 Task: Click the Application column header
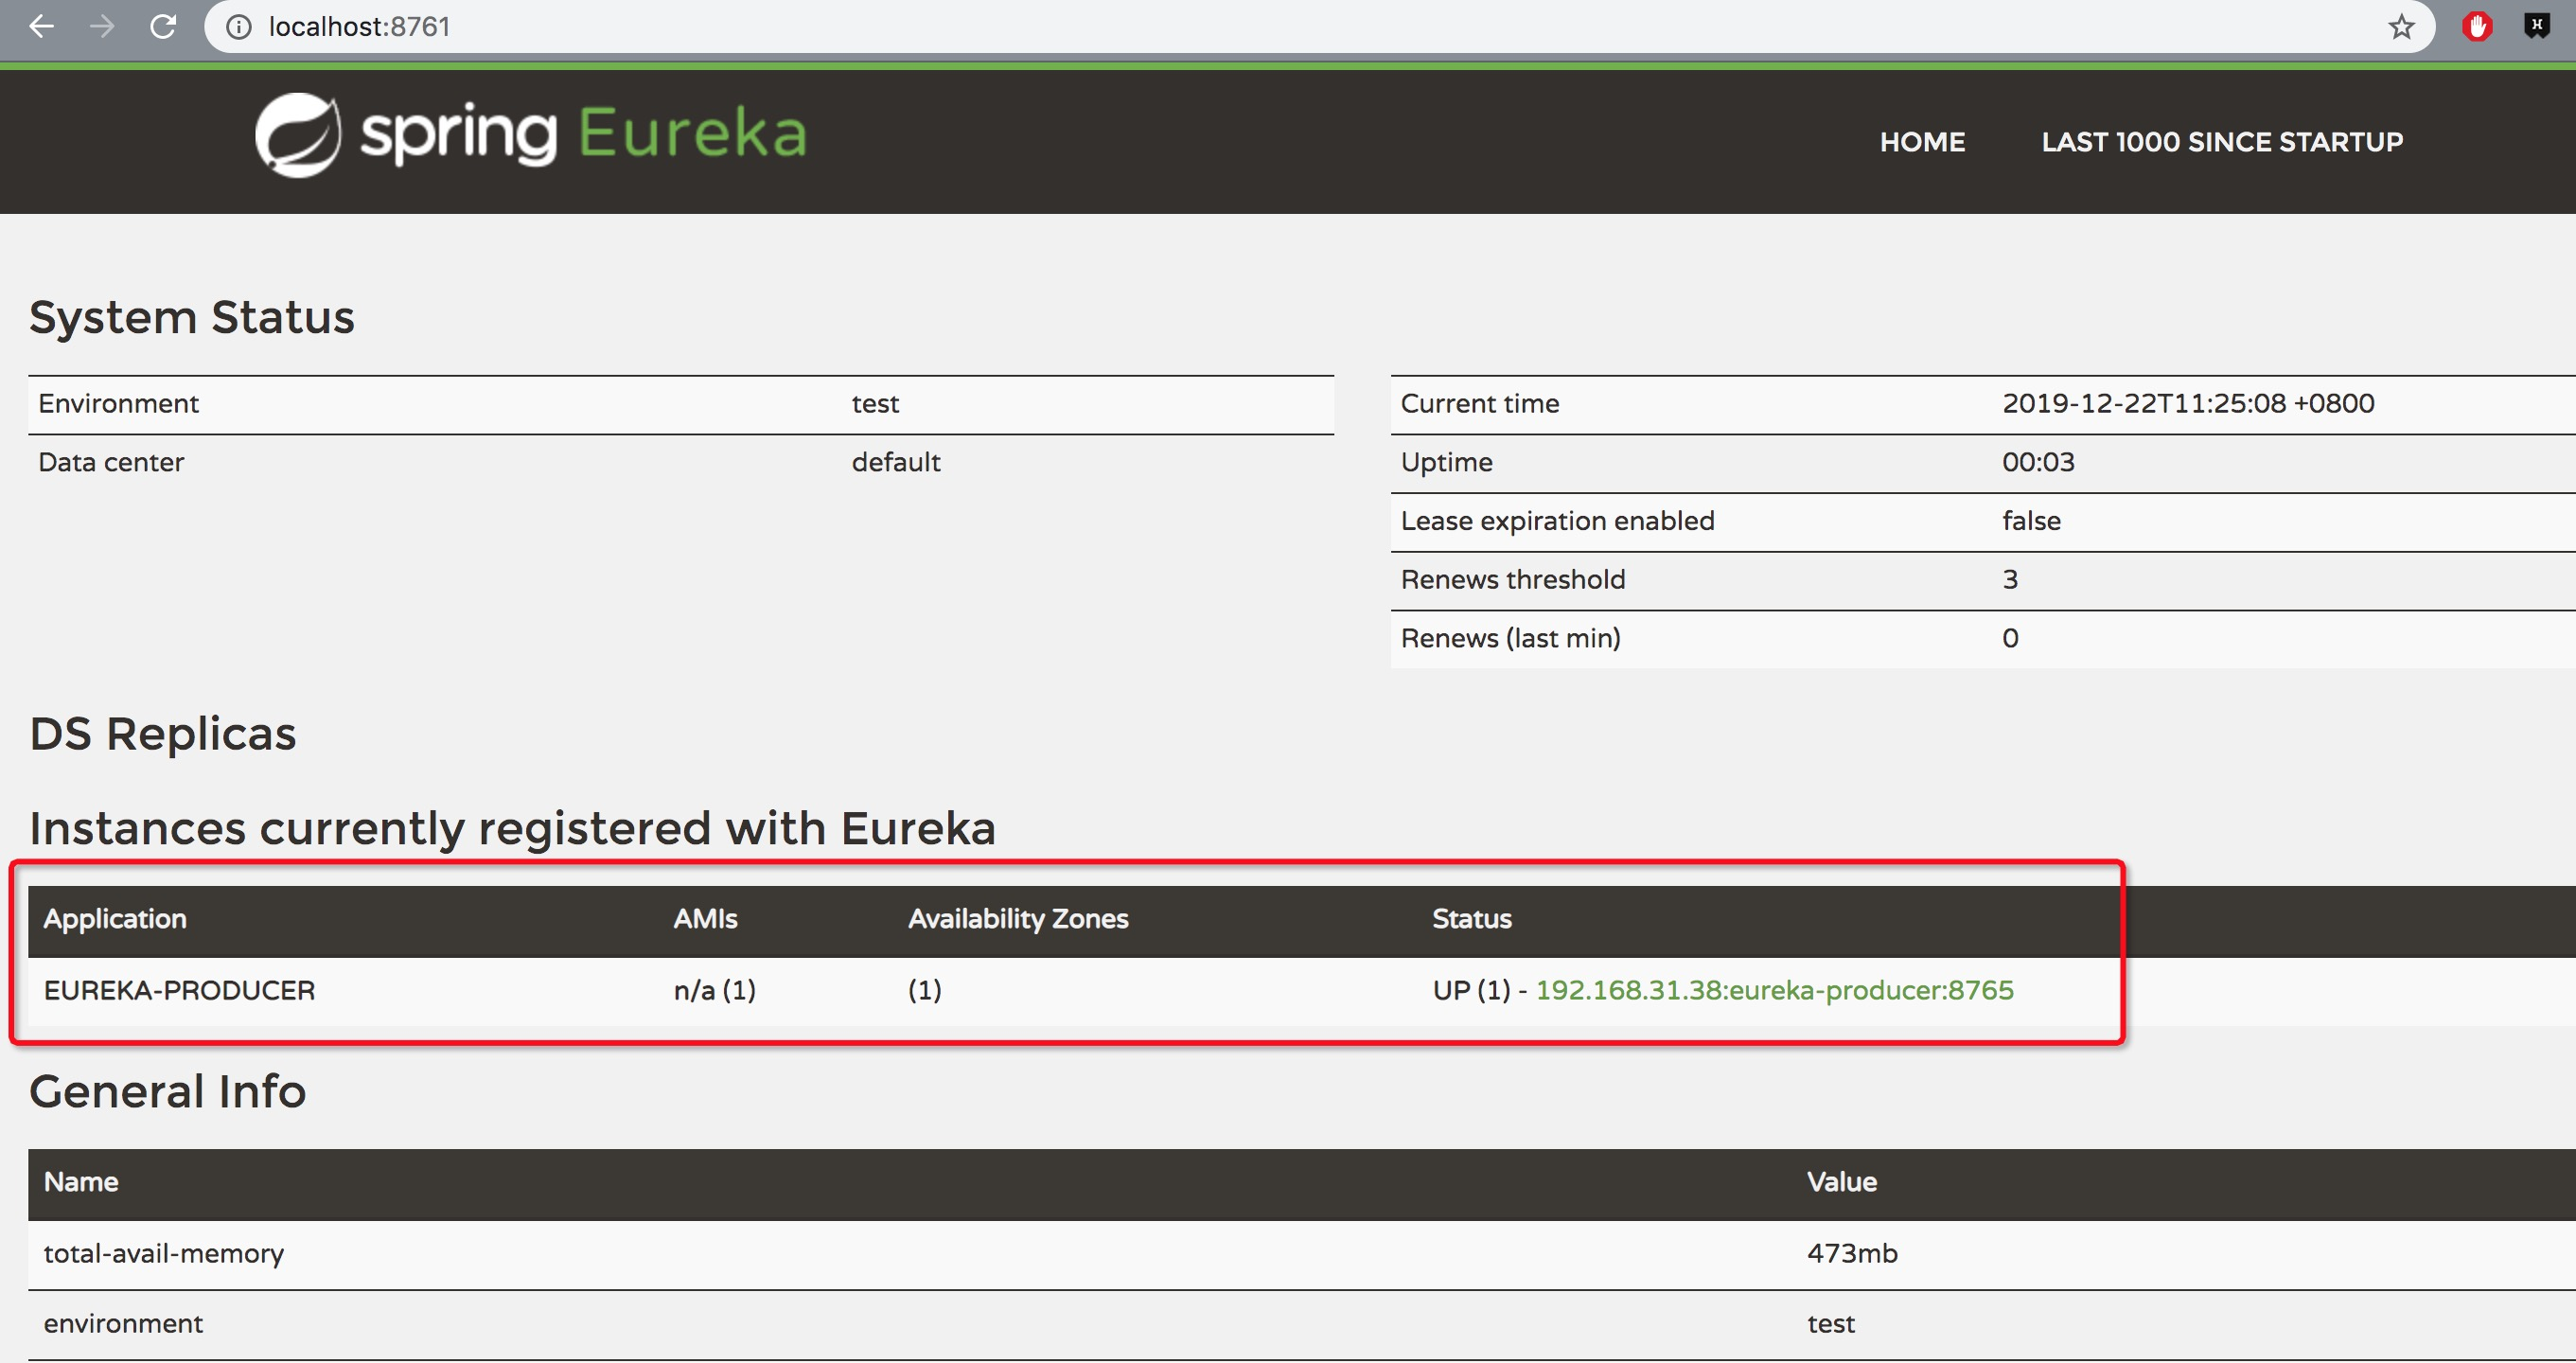pos(115,919)
